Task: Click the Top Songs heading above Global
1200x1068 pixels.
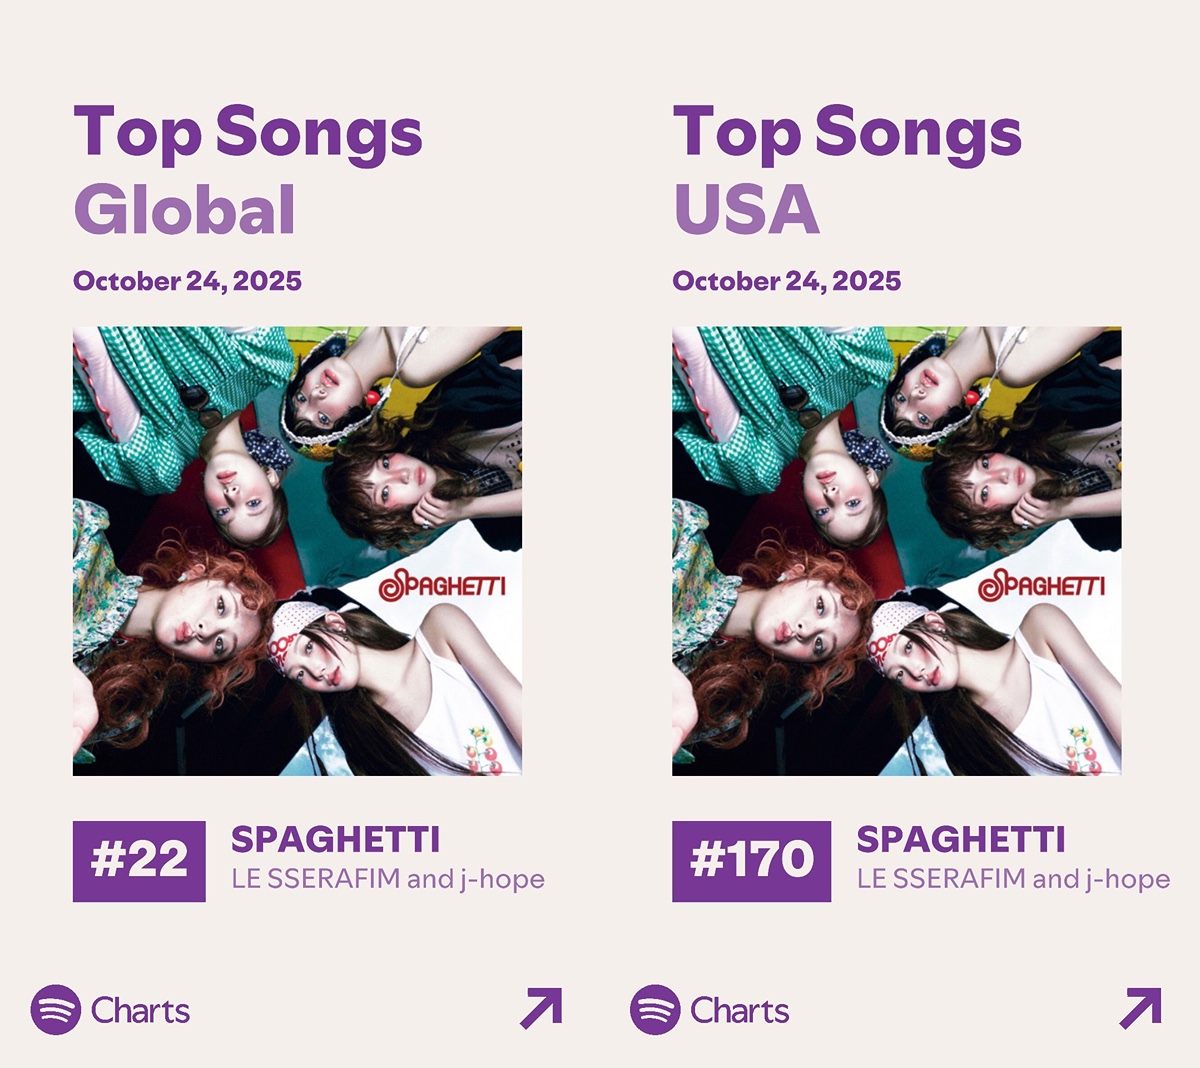Action: (x=248, y=133)
